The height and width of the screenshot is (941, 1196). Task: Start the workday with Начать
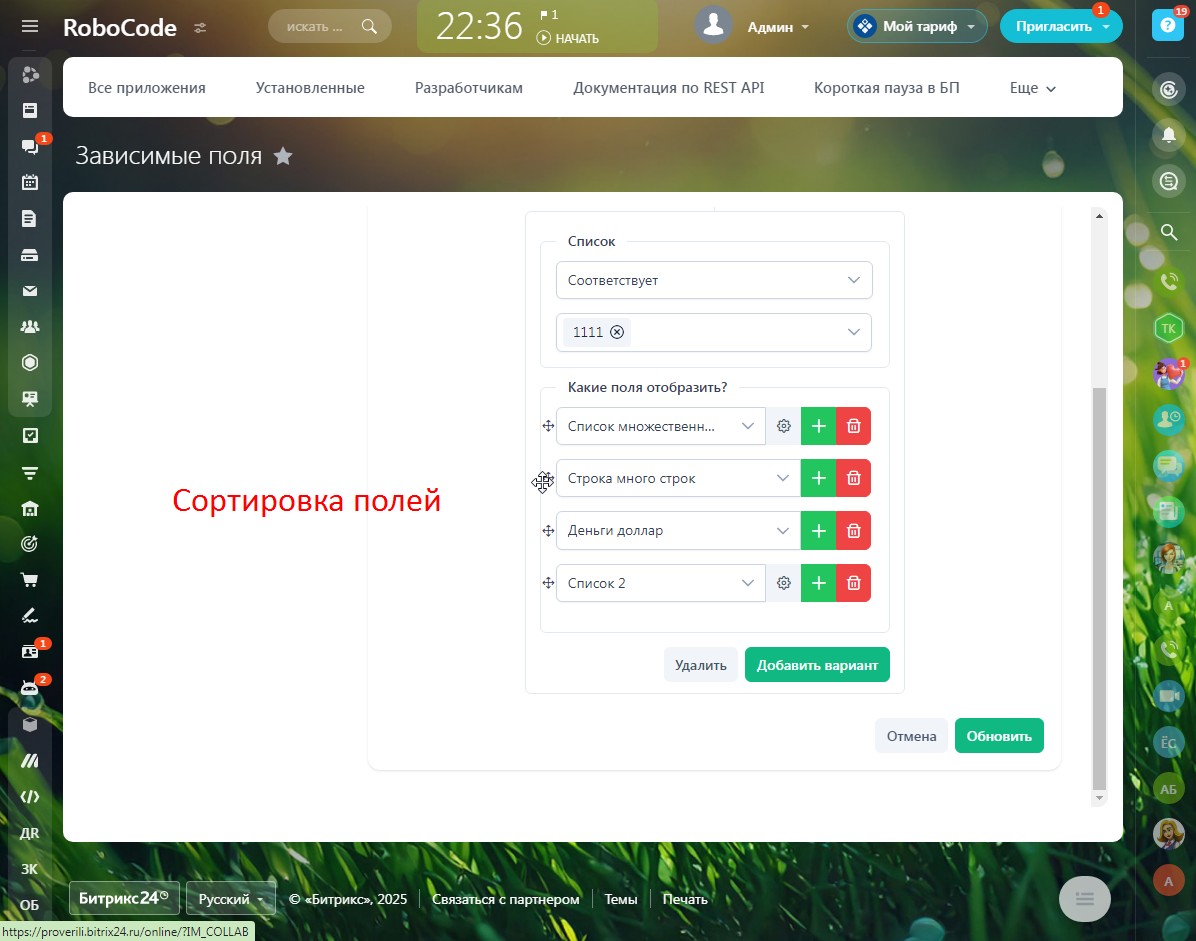tap(568, 39)
